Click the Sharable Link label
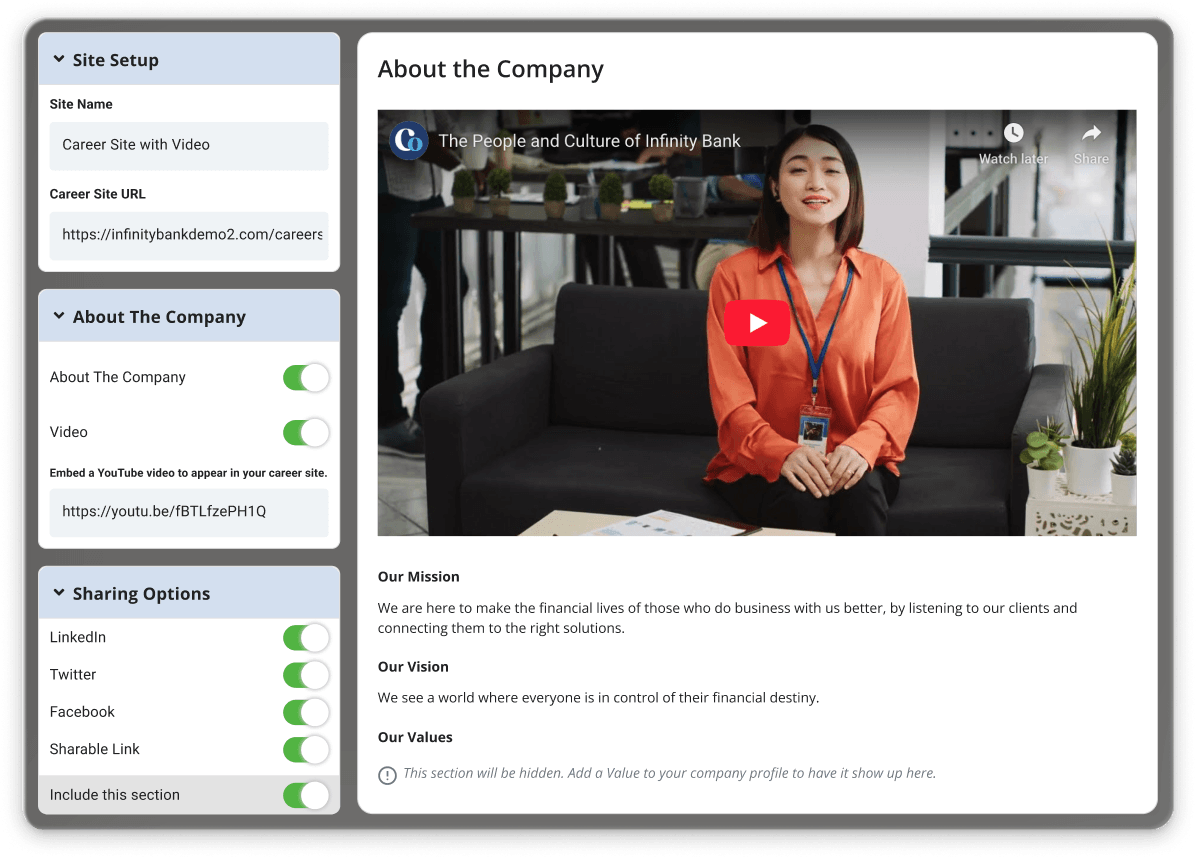 (95, 749)
